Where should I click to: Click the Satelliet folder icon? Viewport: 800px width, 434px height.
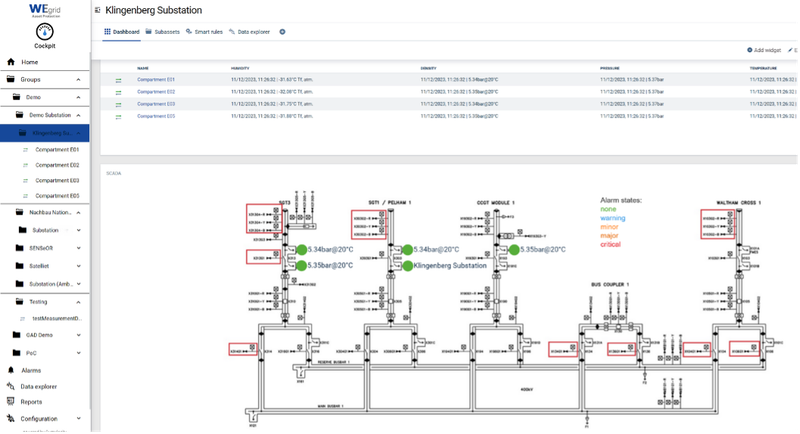(x=19, y=266)
